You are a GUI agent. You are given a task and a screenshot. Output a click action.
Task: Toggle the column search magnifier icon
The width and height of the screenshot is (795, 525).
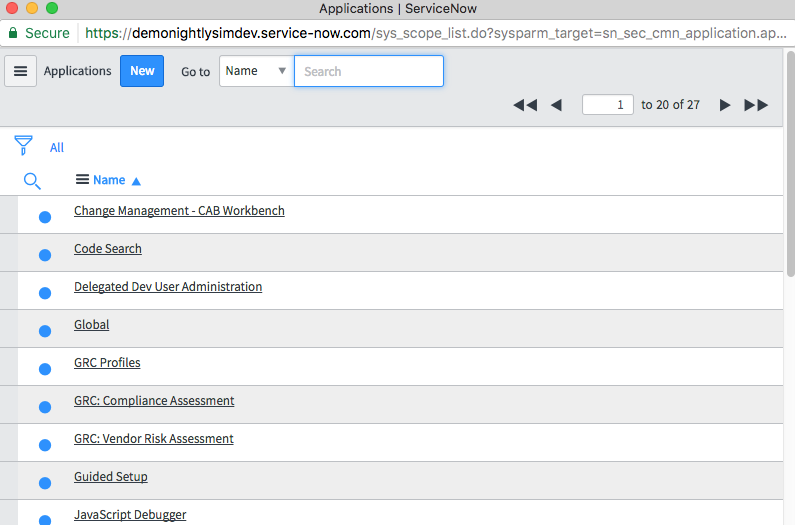[x=32, y=181]
